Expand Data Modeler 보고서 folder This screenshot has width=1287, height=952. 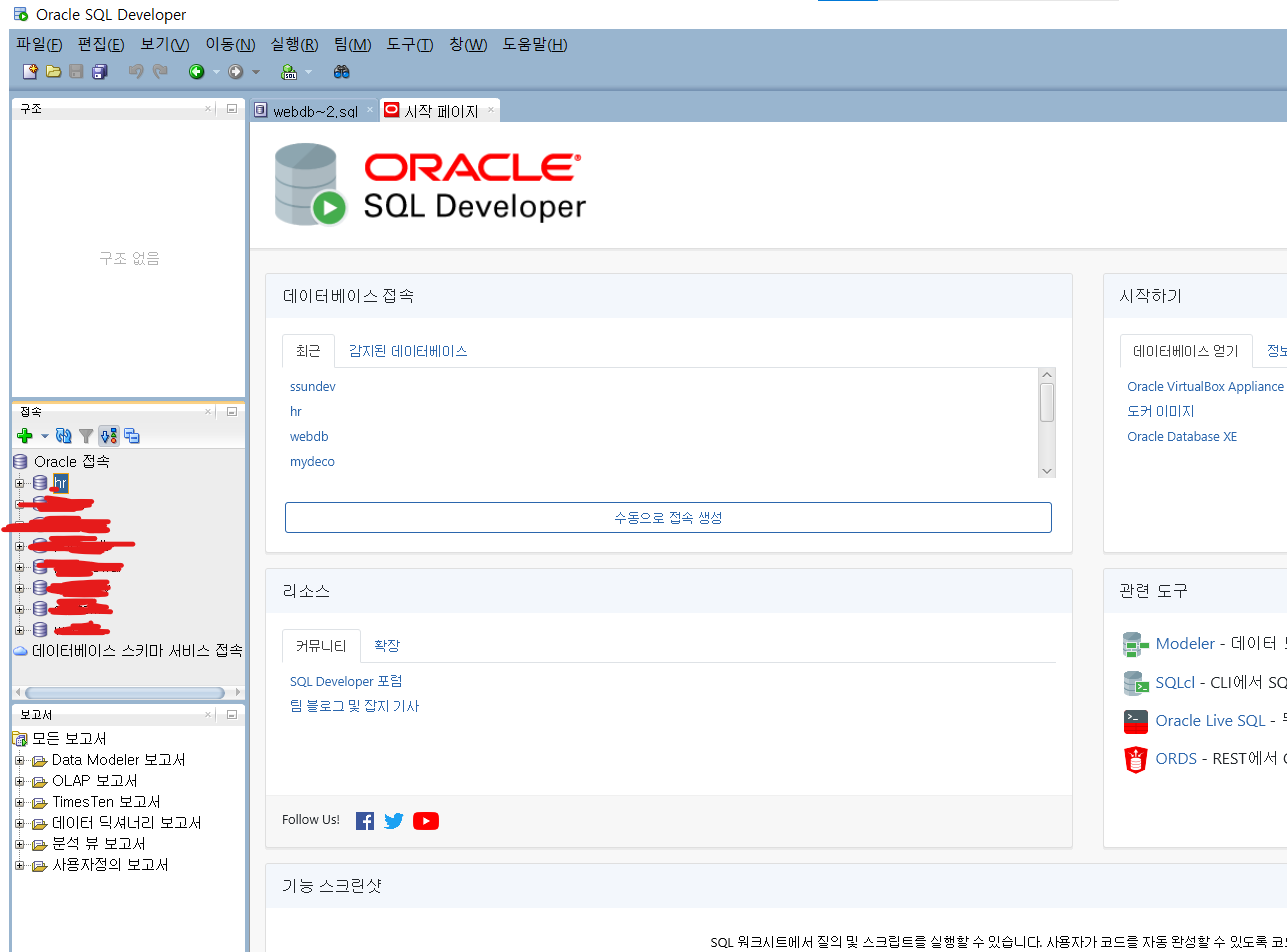pos(19,760)
